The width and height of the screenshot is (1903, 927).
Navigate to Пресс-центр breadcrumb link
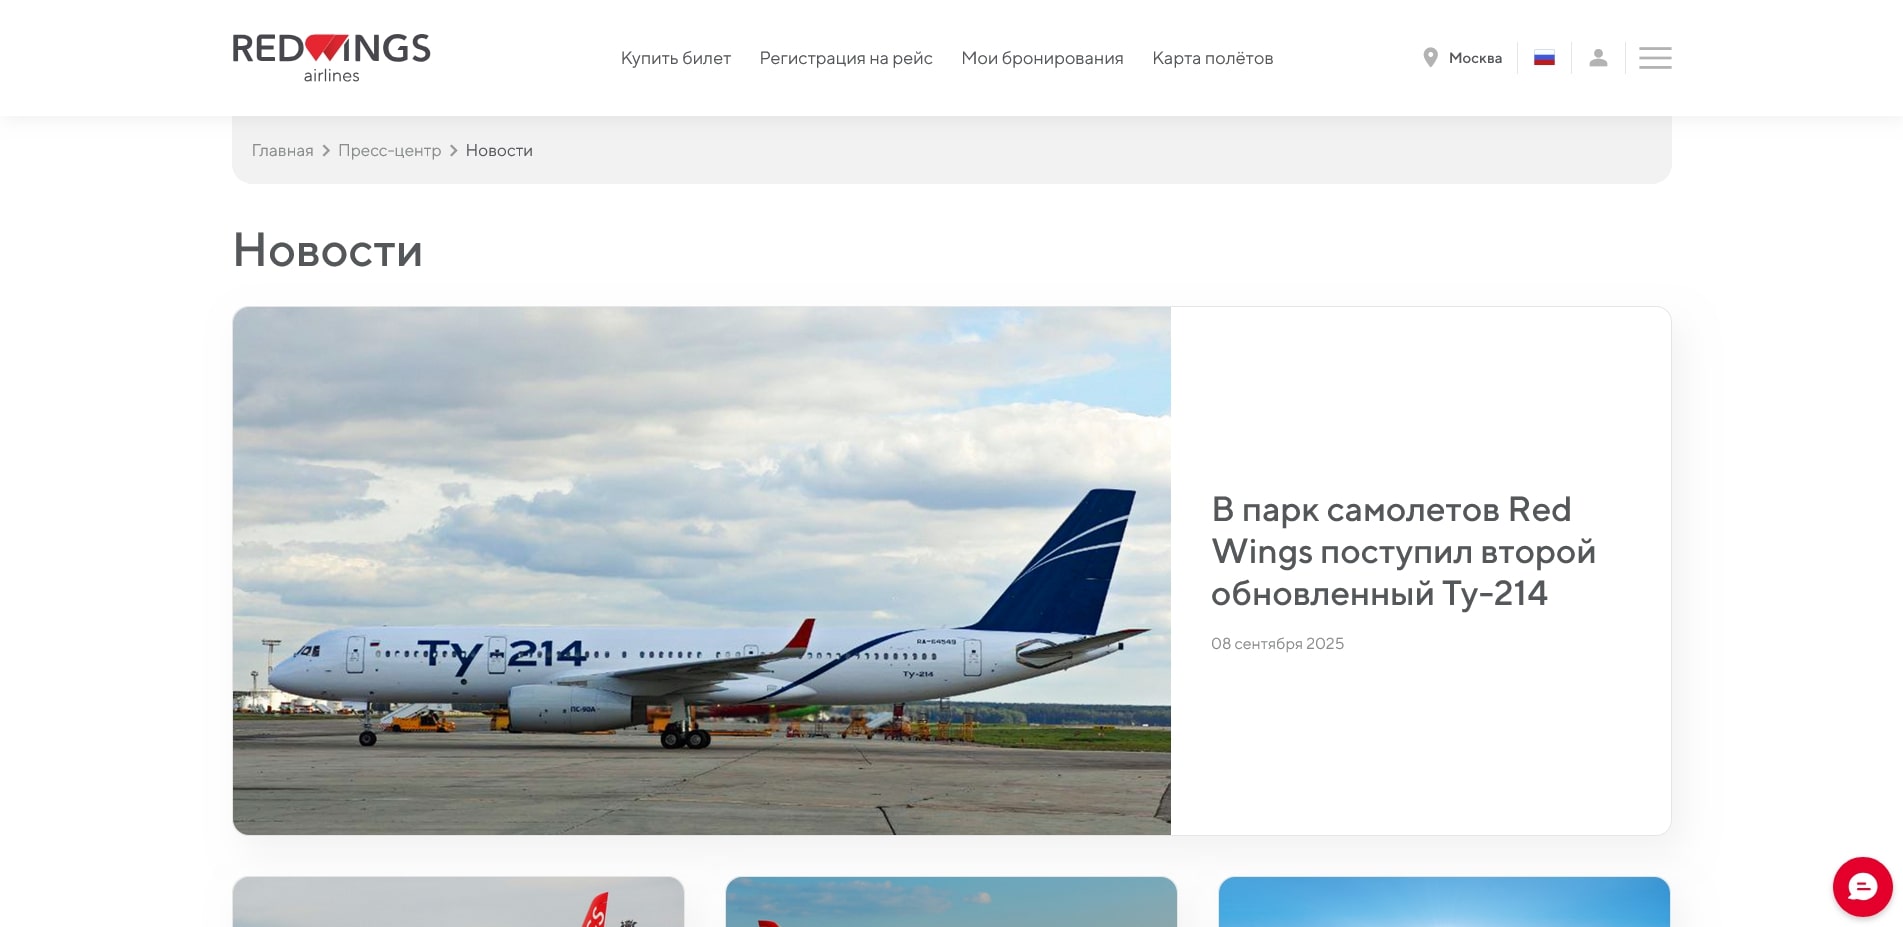click(x=389, y=151)
